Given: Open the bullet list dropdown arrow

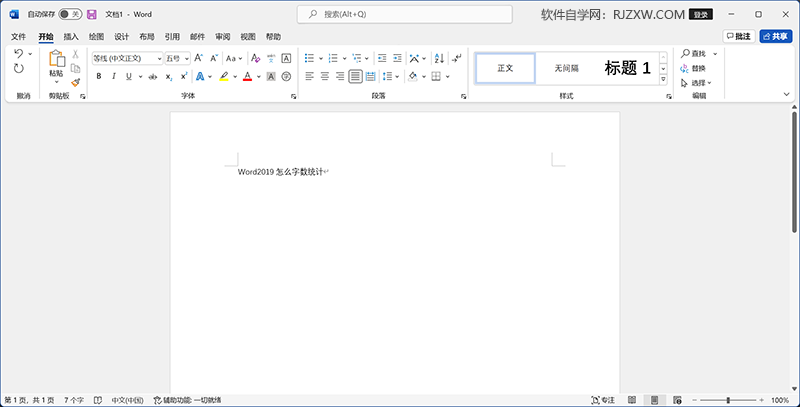Looking at the screenshot, I should [320, 58].
